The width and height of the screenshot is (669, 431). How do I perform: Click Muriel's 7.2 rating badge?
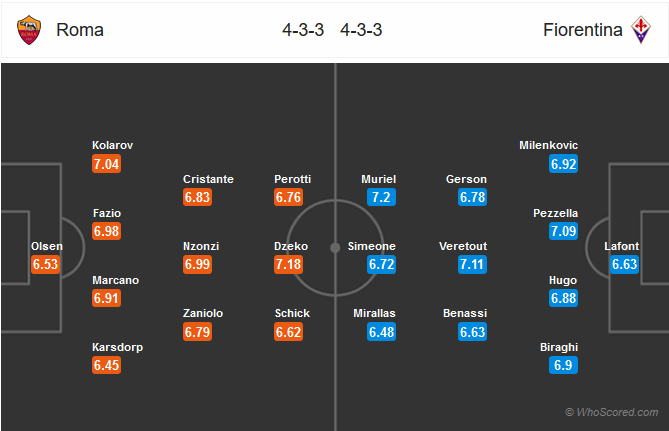(x=381, y=197)
